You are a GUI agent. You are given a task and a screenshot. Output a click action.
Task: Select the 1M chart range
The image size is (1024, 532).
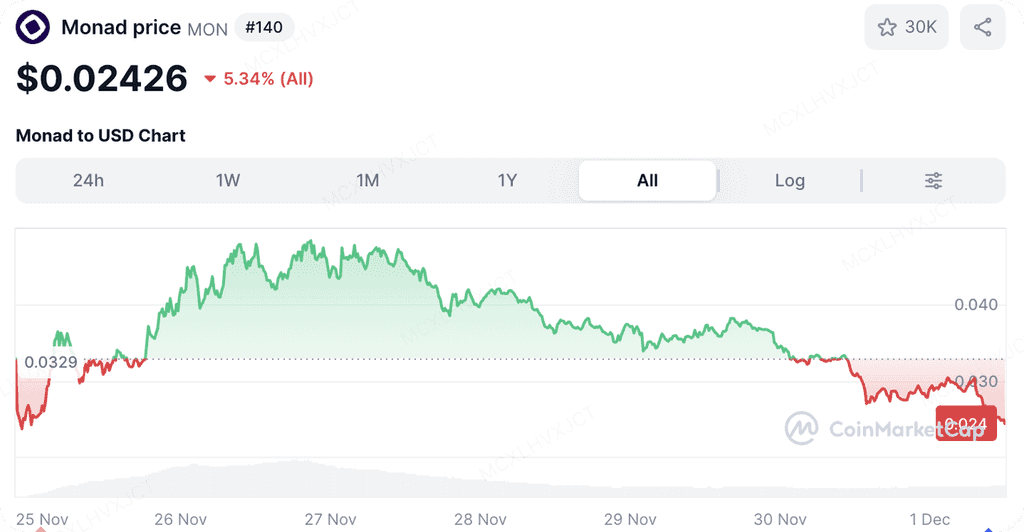368,180
